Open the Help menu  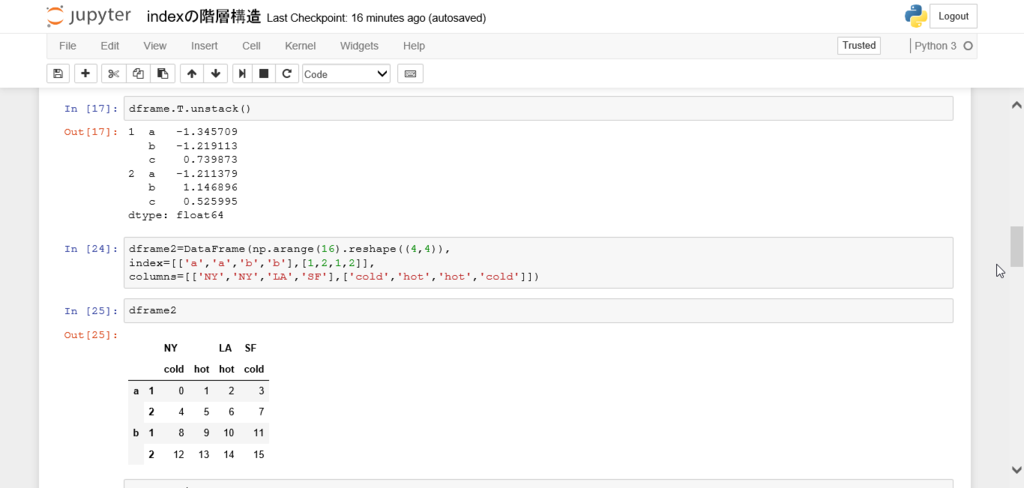pyautogui.click(x=414, y=46)
